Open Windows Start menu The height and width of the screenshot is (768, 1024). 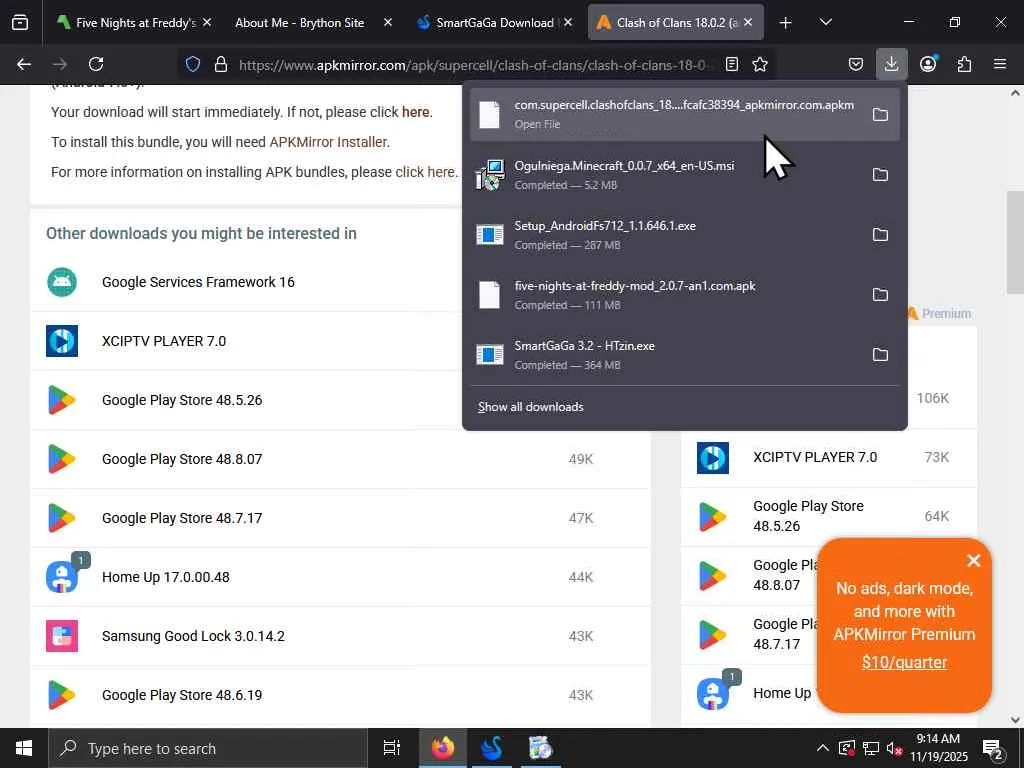24,748
